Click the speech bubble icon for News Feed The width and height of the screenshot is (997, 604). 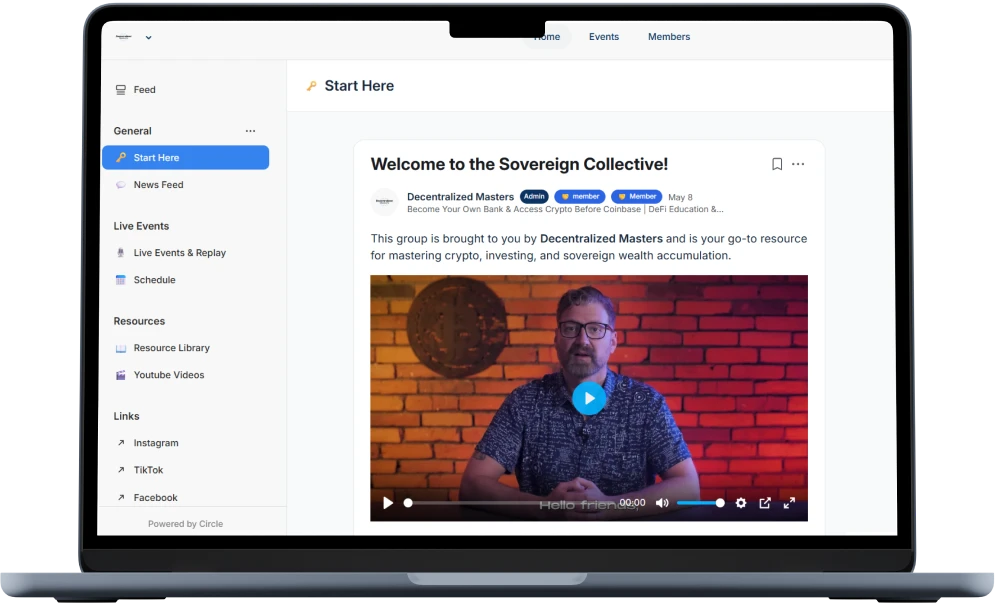121,184
